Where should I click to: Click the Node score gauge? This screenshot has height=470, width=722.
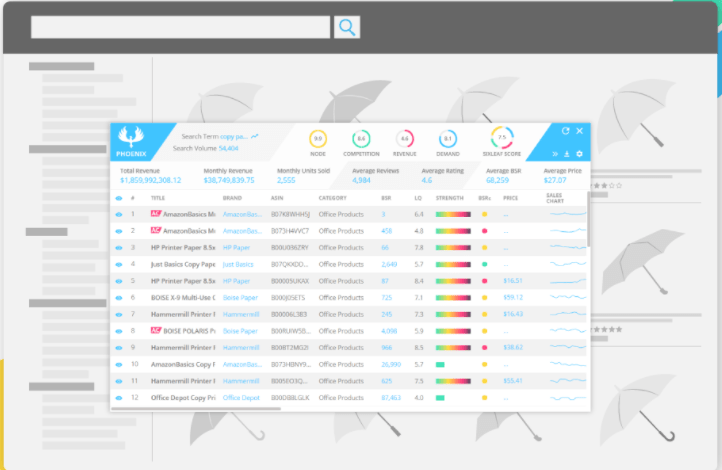318,139
